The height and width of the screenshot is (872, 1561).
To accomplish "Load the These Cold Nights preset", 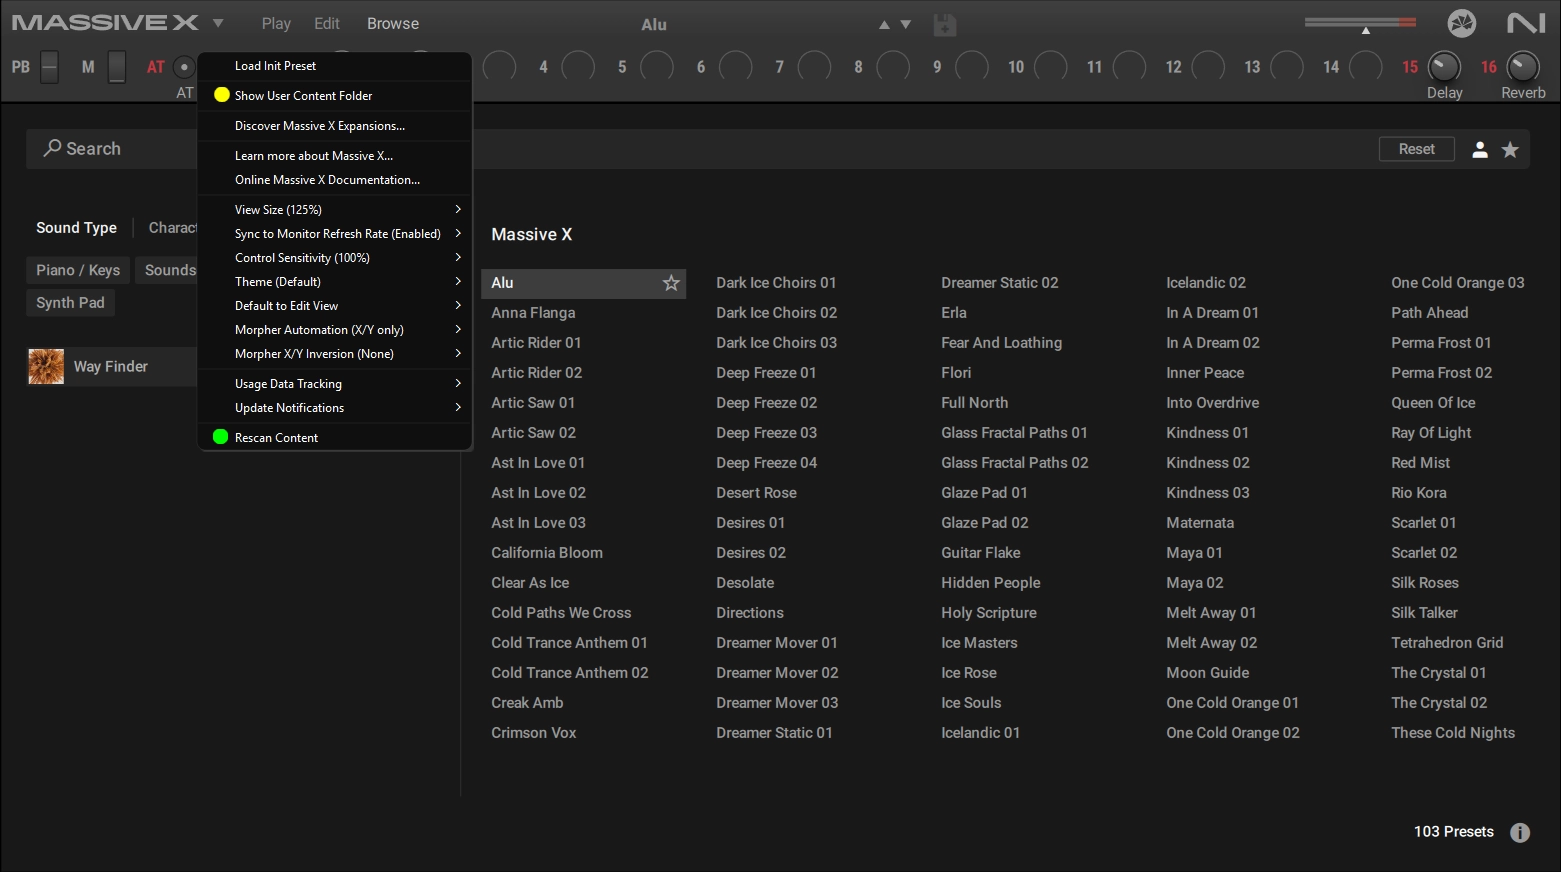I will tap(1453, 733).
